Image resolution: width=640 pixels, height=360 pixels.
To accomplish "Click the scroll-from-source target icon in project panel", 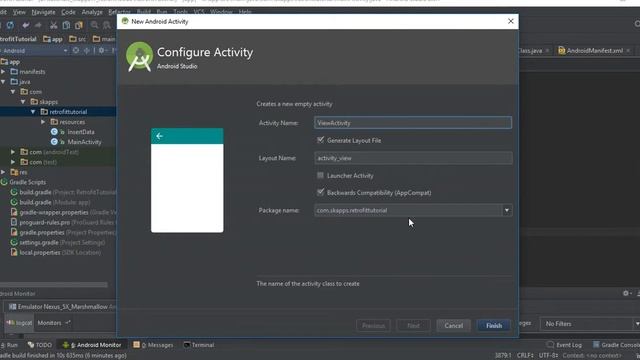I will pos(76,51).
